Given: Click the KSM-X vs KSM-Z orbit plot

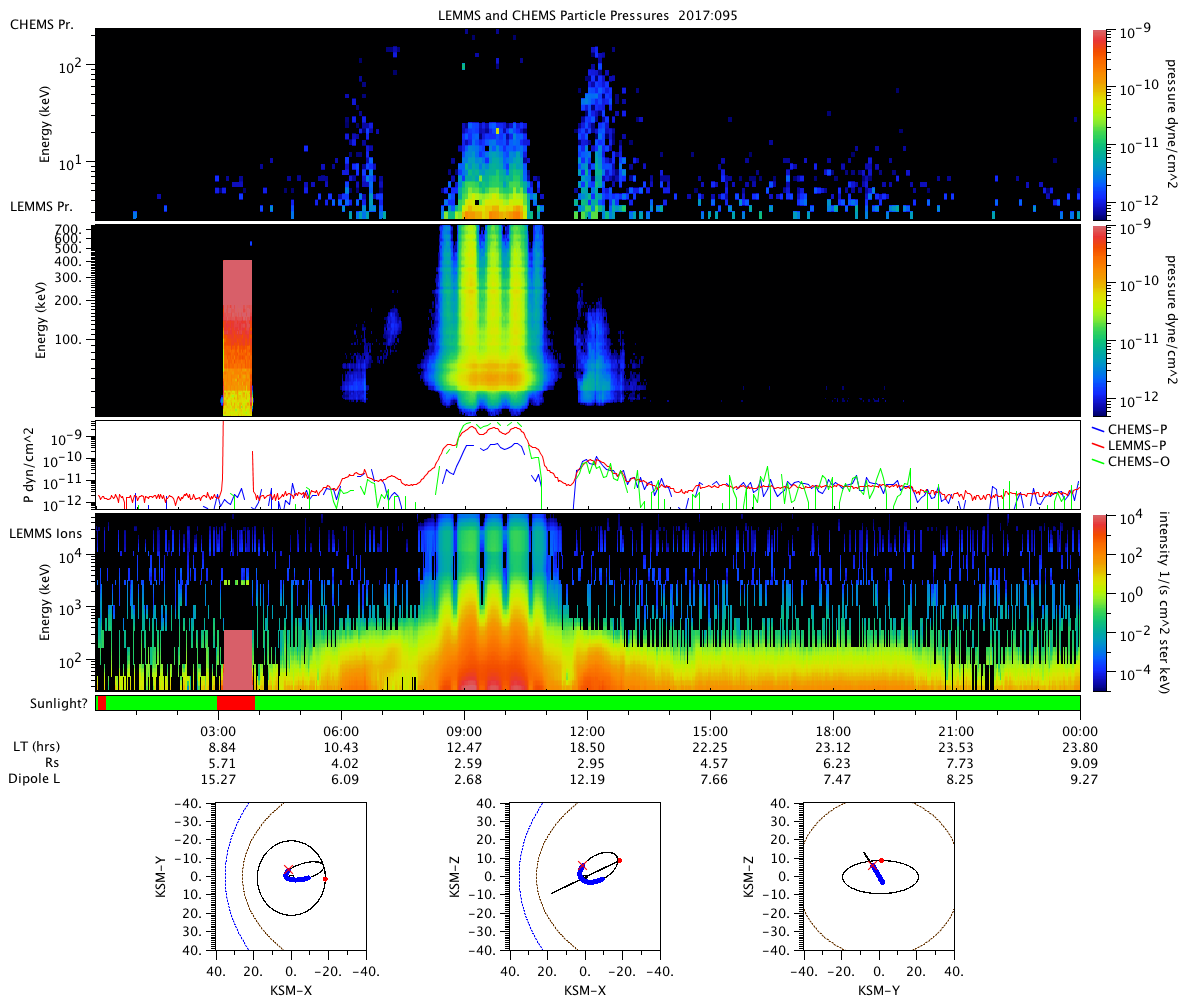Looking at the screenshot, I should [x=585, y=877].
